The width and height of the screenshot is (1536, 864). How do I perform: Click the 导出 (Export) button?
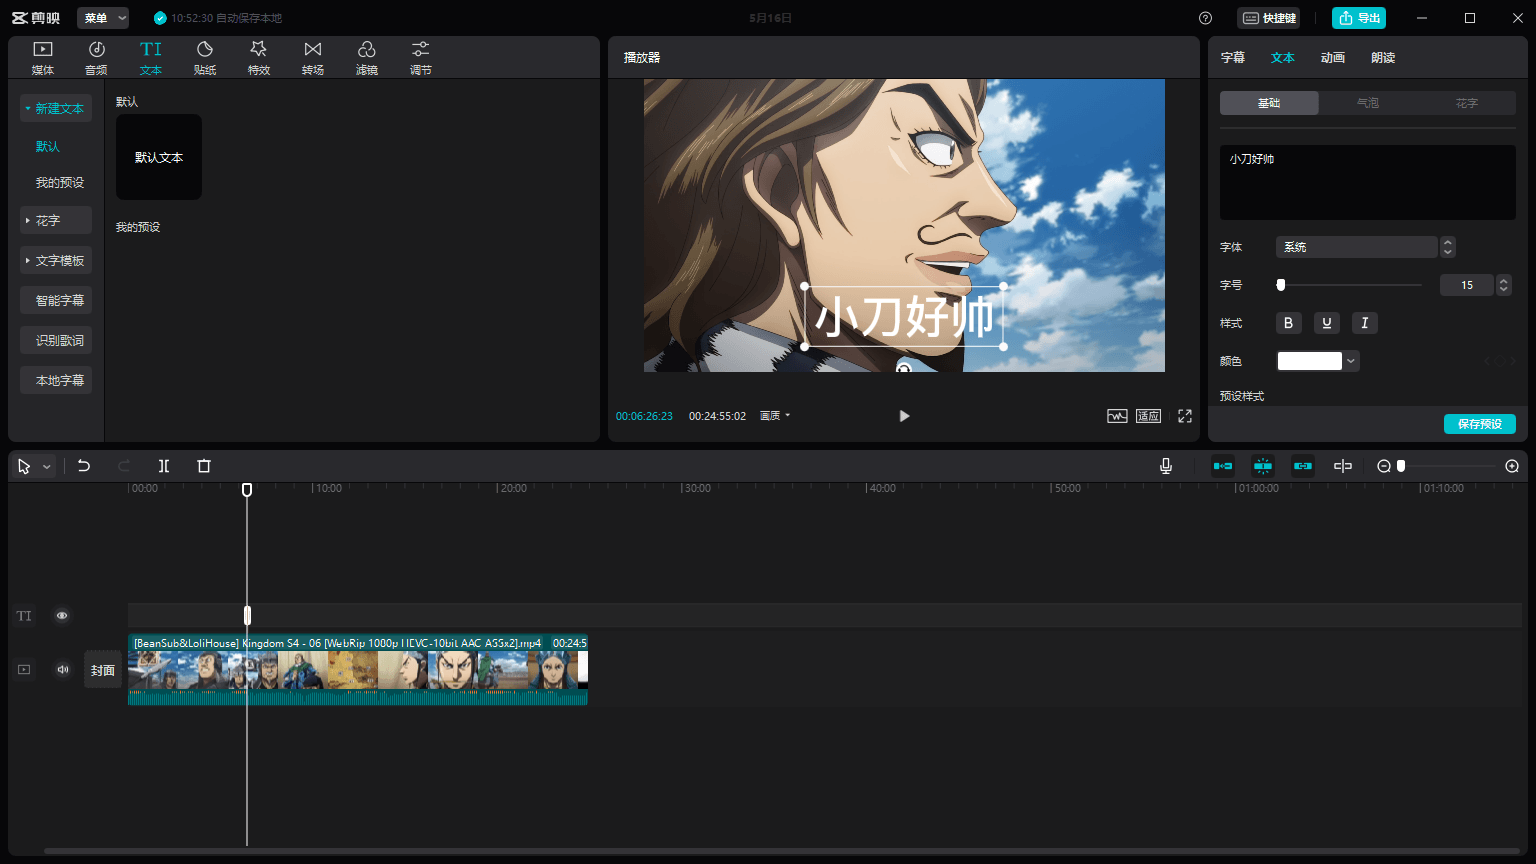(1358, 17)
